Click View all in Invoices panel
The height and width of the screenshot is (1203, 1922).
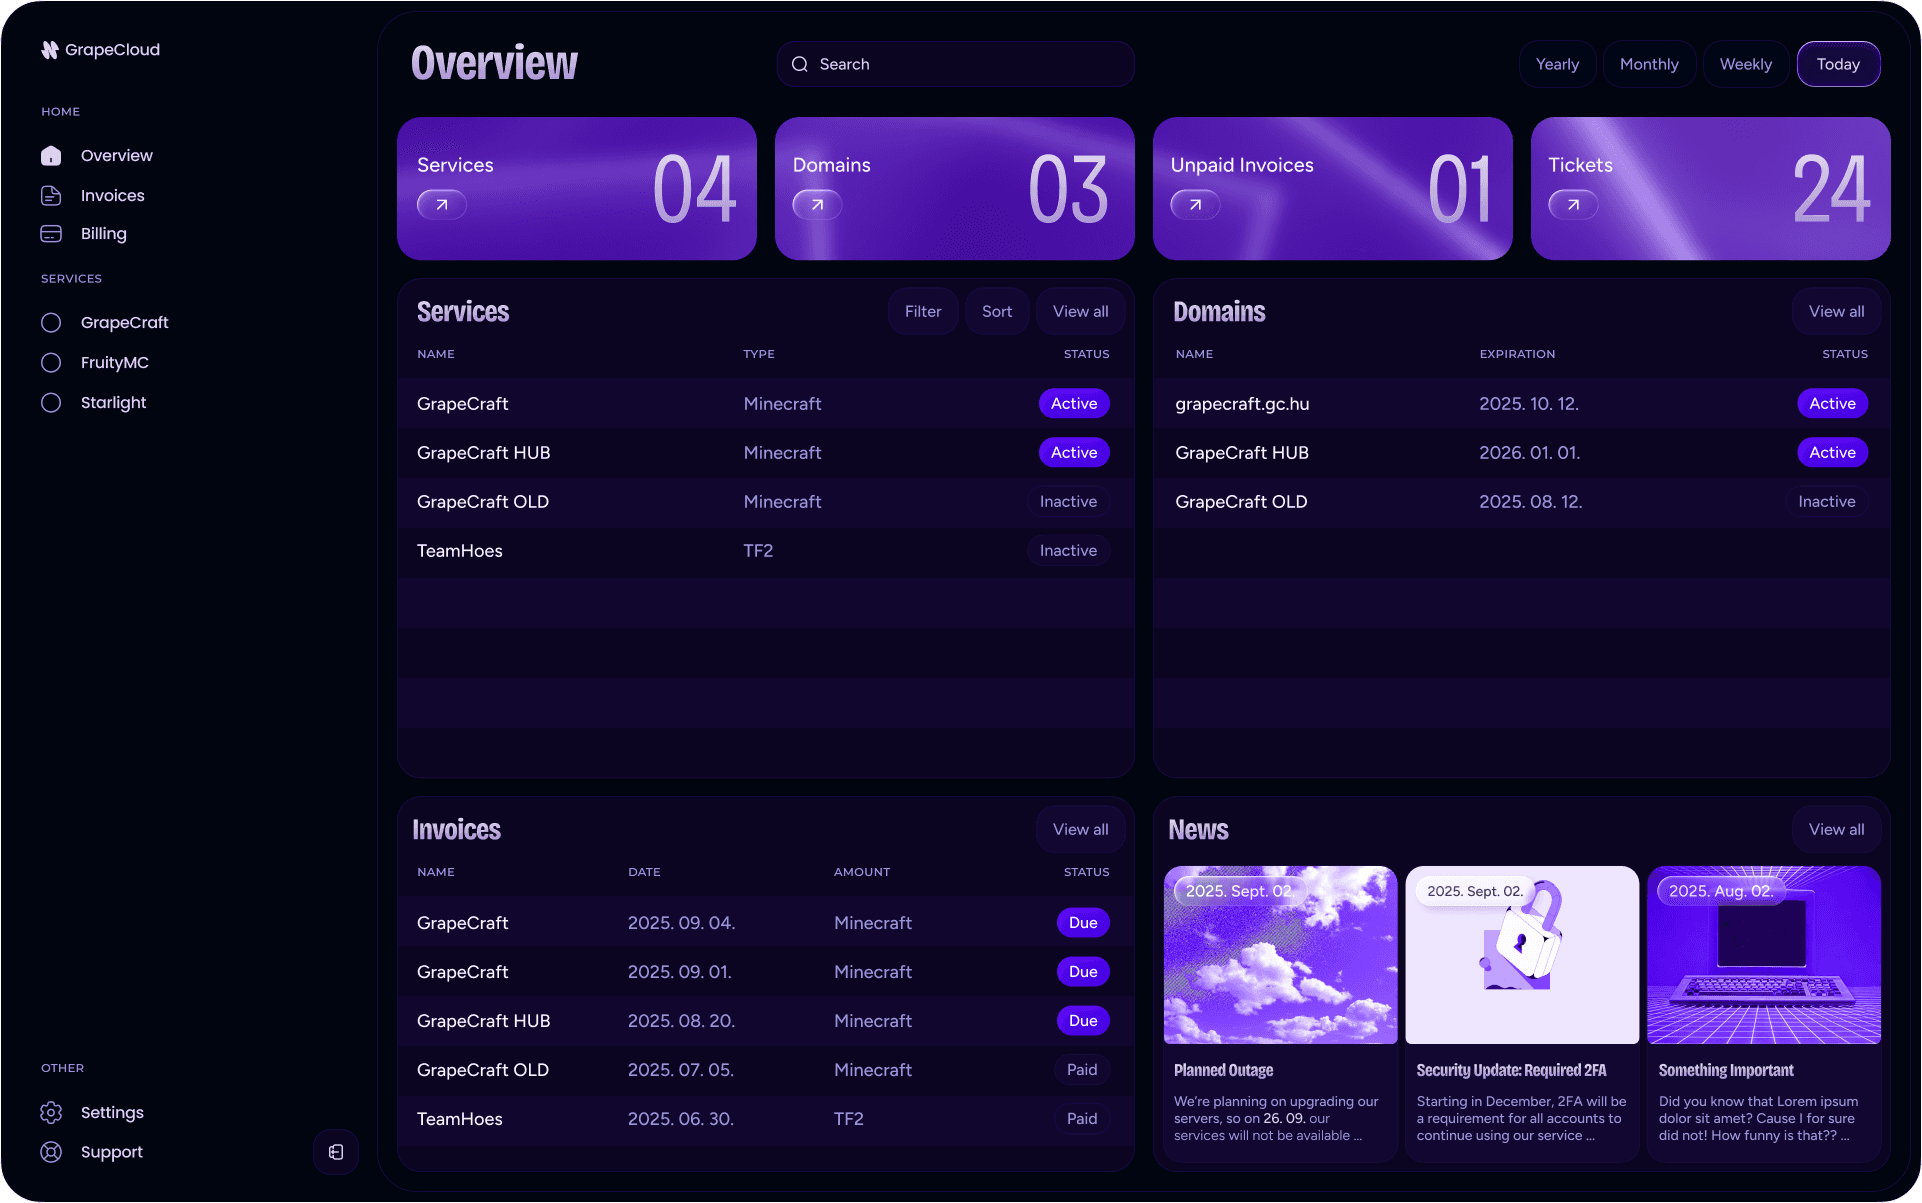(x=1080, y=830)
